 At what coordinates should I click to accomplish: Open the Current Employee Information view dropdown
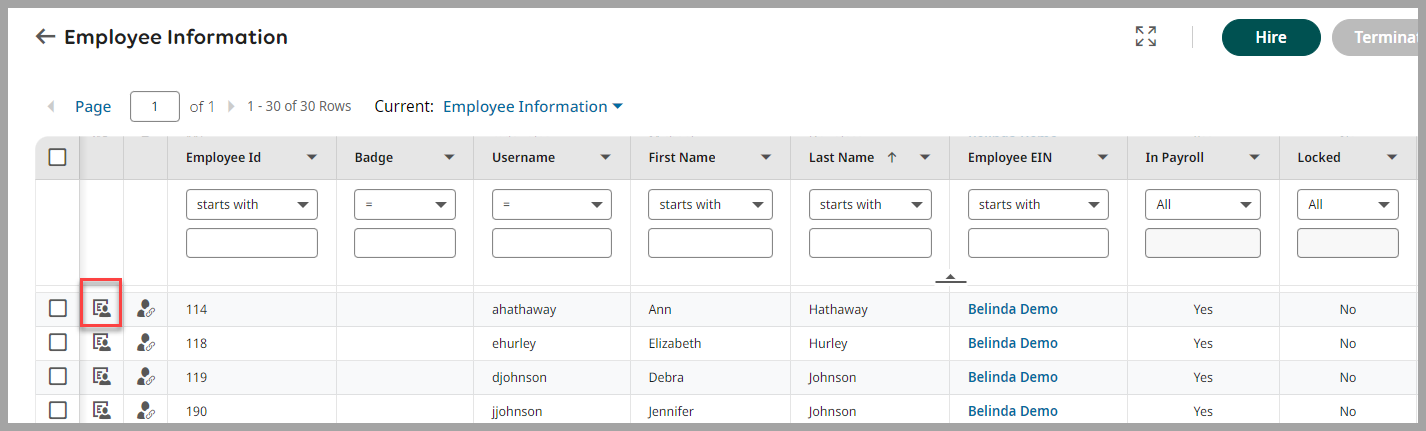click(x=533, y=107)
